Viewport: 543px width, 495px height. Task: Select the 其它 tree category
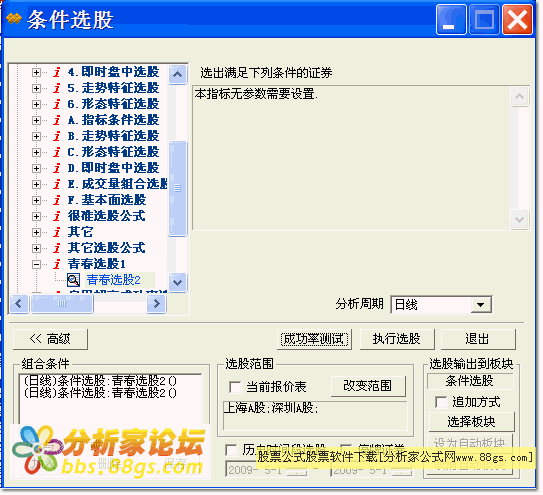coord(80,232)
